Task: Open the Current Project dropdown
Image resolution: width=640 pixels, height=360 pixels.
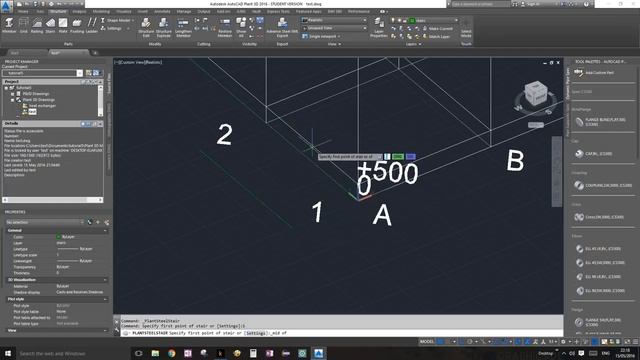Action: [x=42, y=73]
